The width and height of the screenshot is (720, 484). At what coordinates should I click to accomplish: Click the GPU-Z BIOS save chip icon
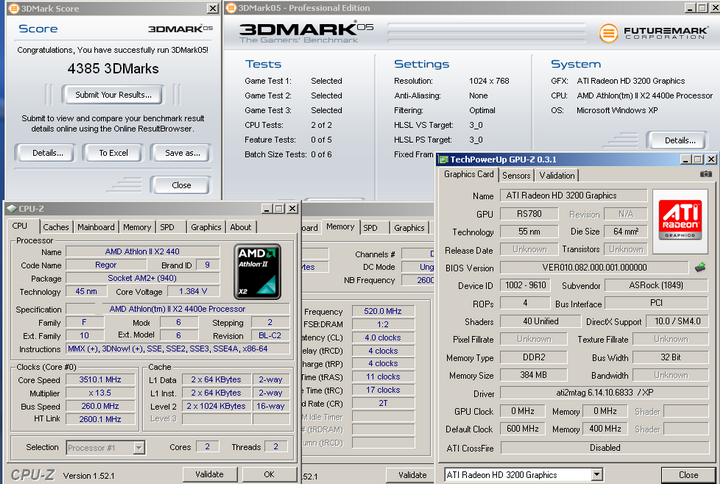coord(700,267)
